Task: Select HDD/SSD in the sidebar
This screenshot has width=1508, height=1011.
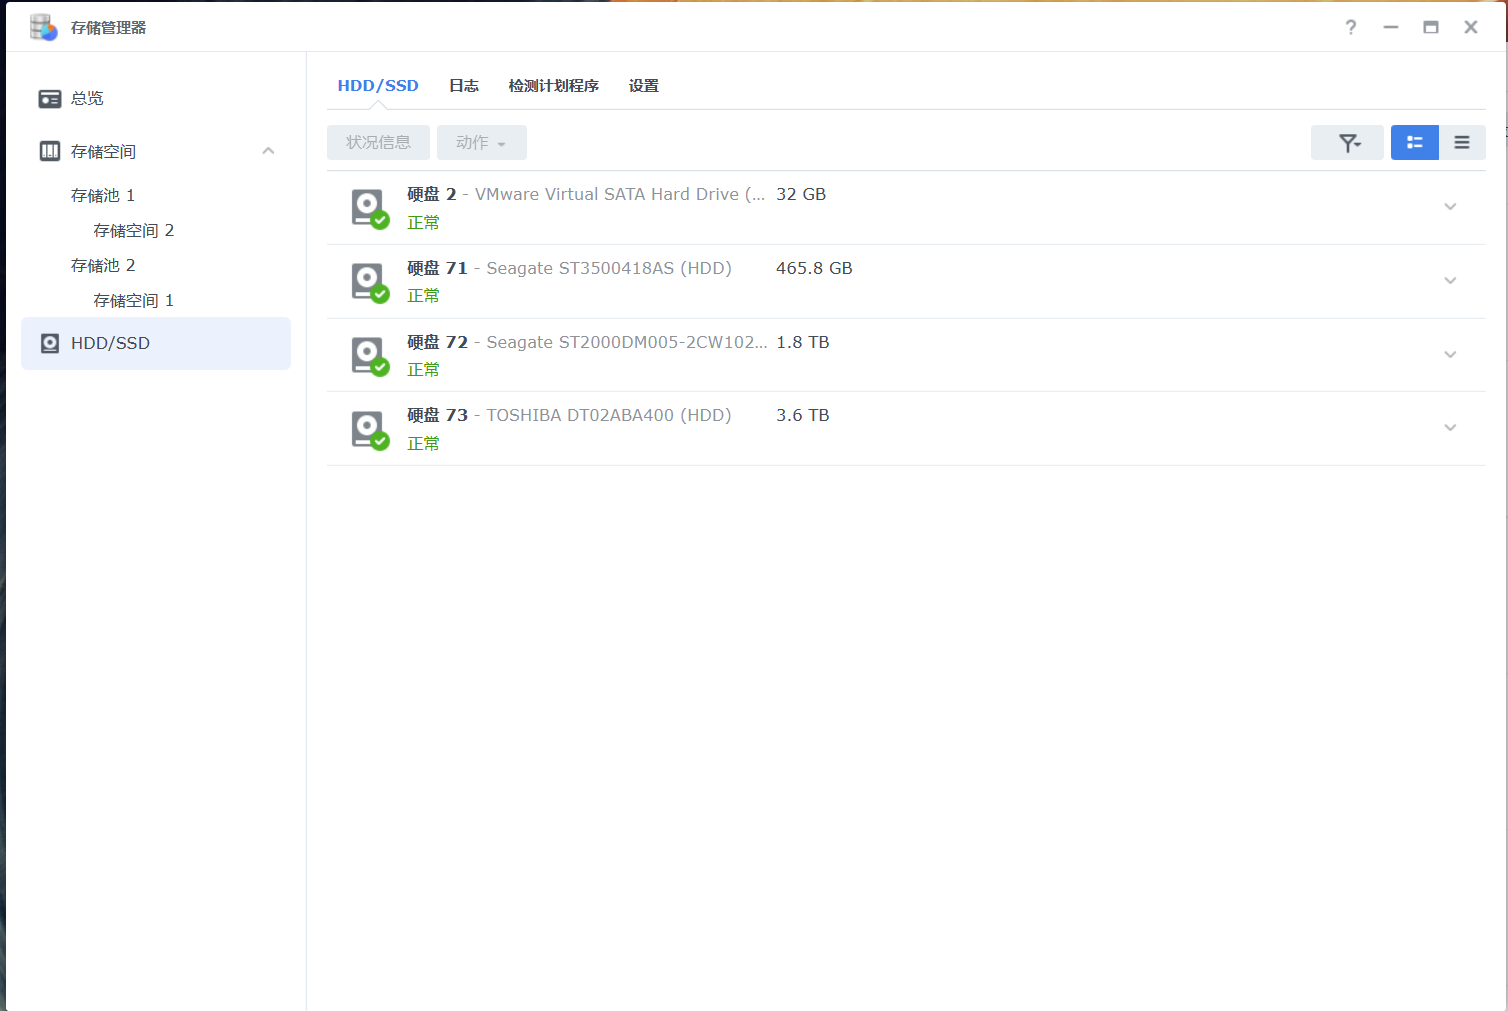Action: coord(156,344)
